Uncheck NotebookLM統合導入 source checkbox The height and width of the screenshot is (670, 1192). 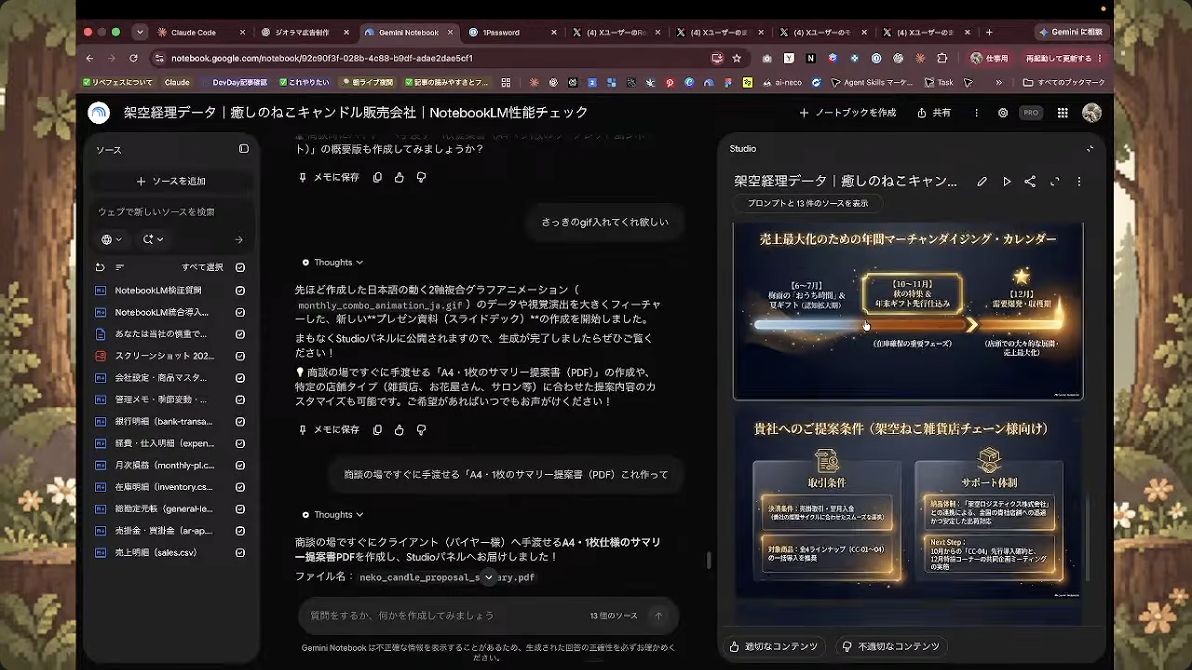[240, 313]
